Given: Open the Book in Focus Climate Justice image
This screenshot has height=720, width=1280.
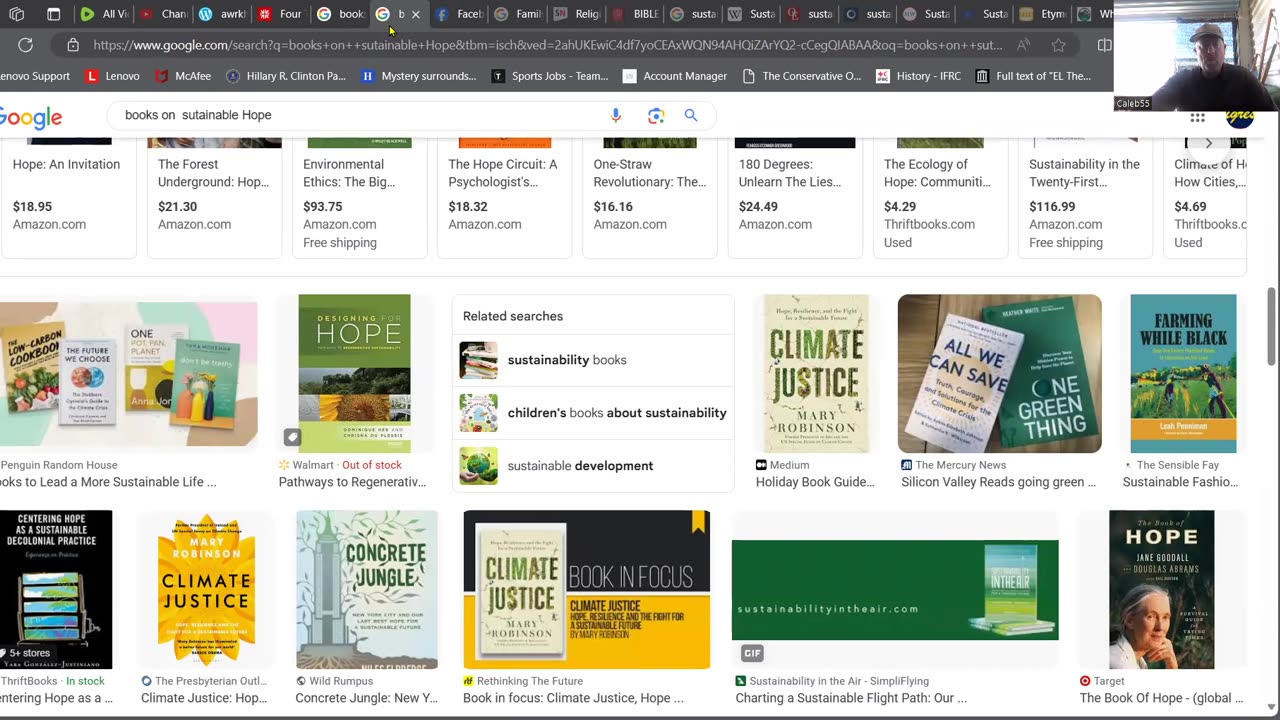Looking at the screenshot, I should [586, 589].
